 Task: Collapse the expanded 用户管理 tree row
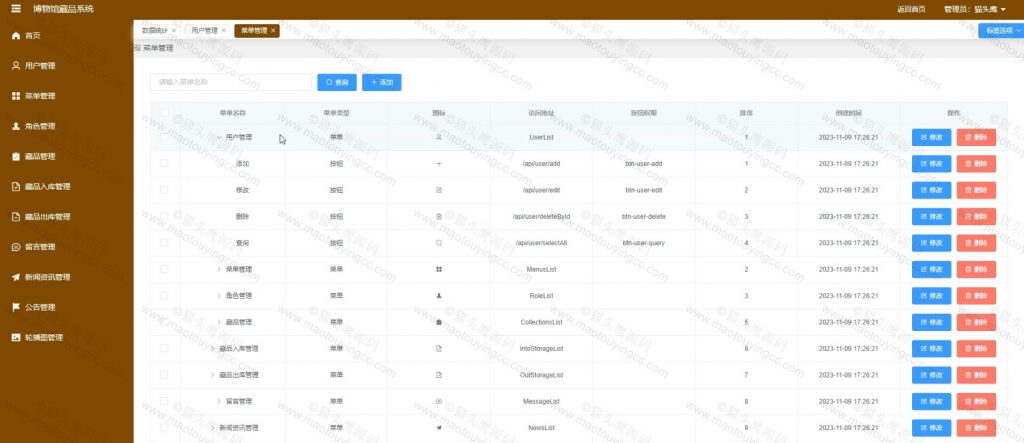(x=219, y=137)
